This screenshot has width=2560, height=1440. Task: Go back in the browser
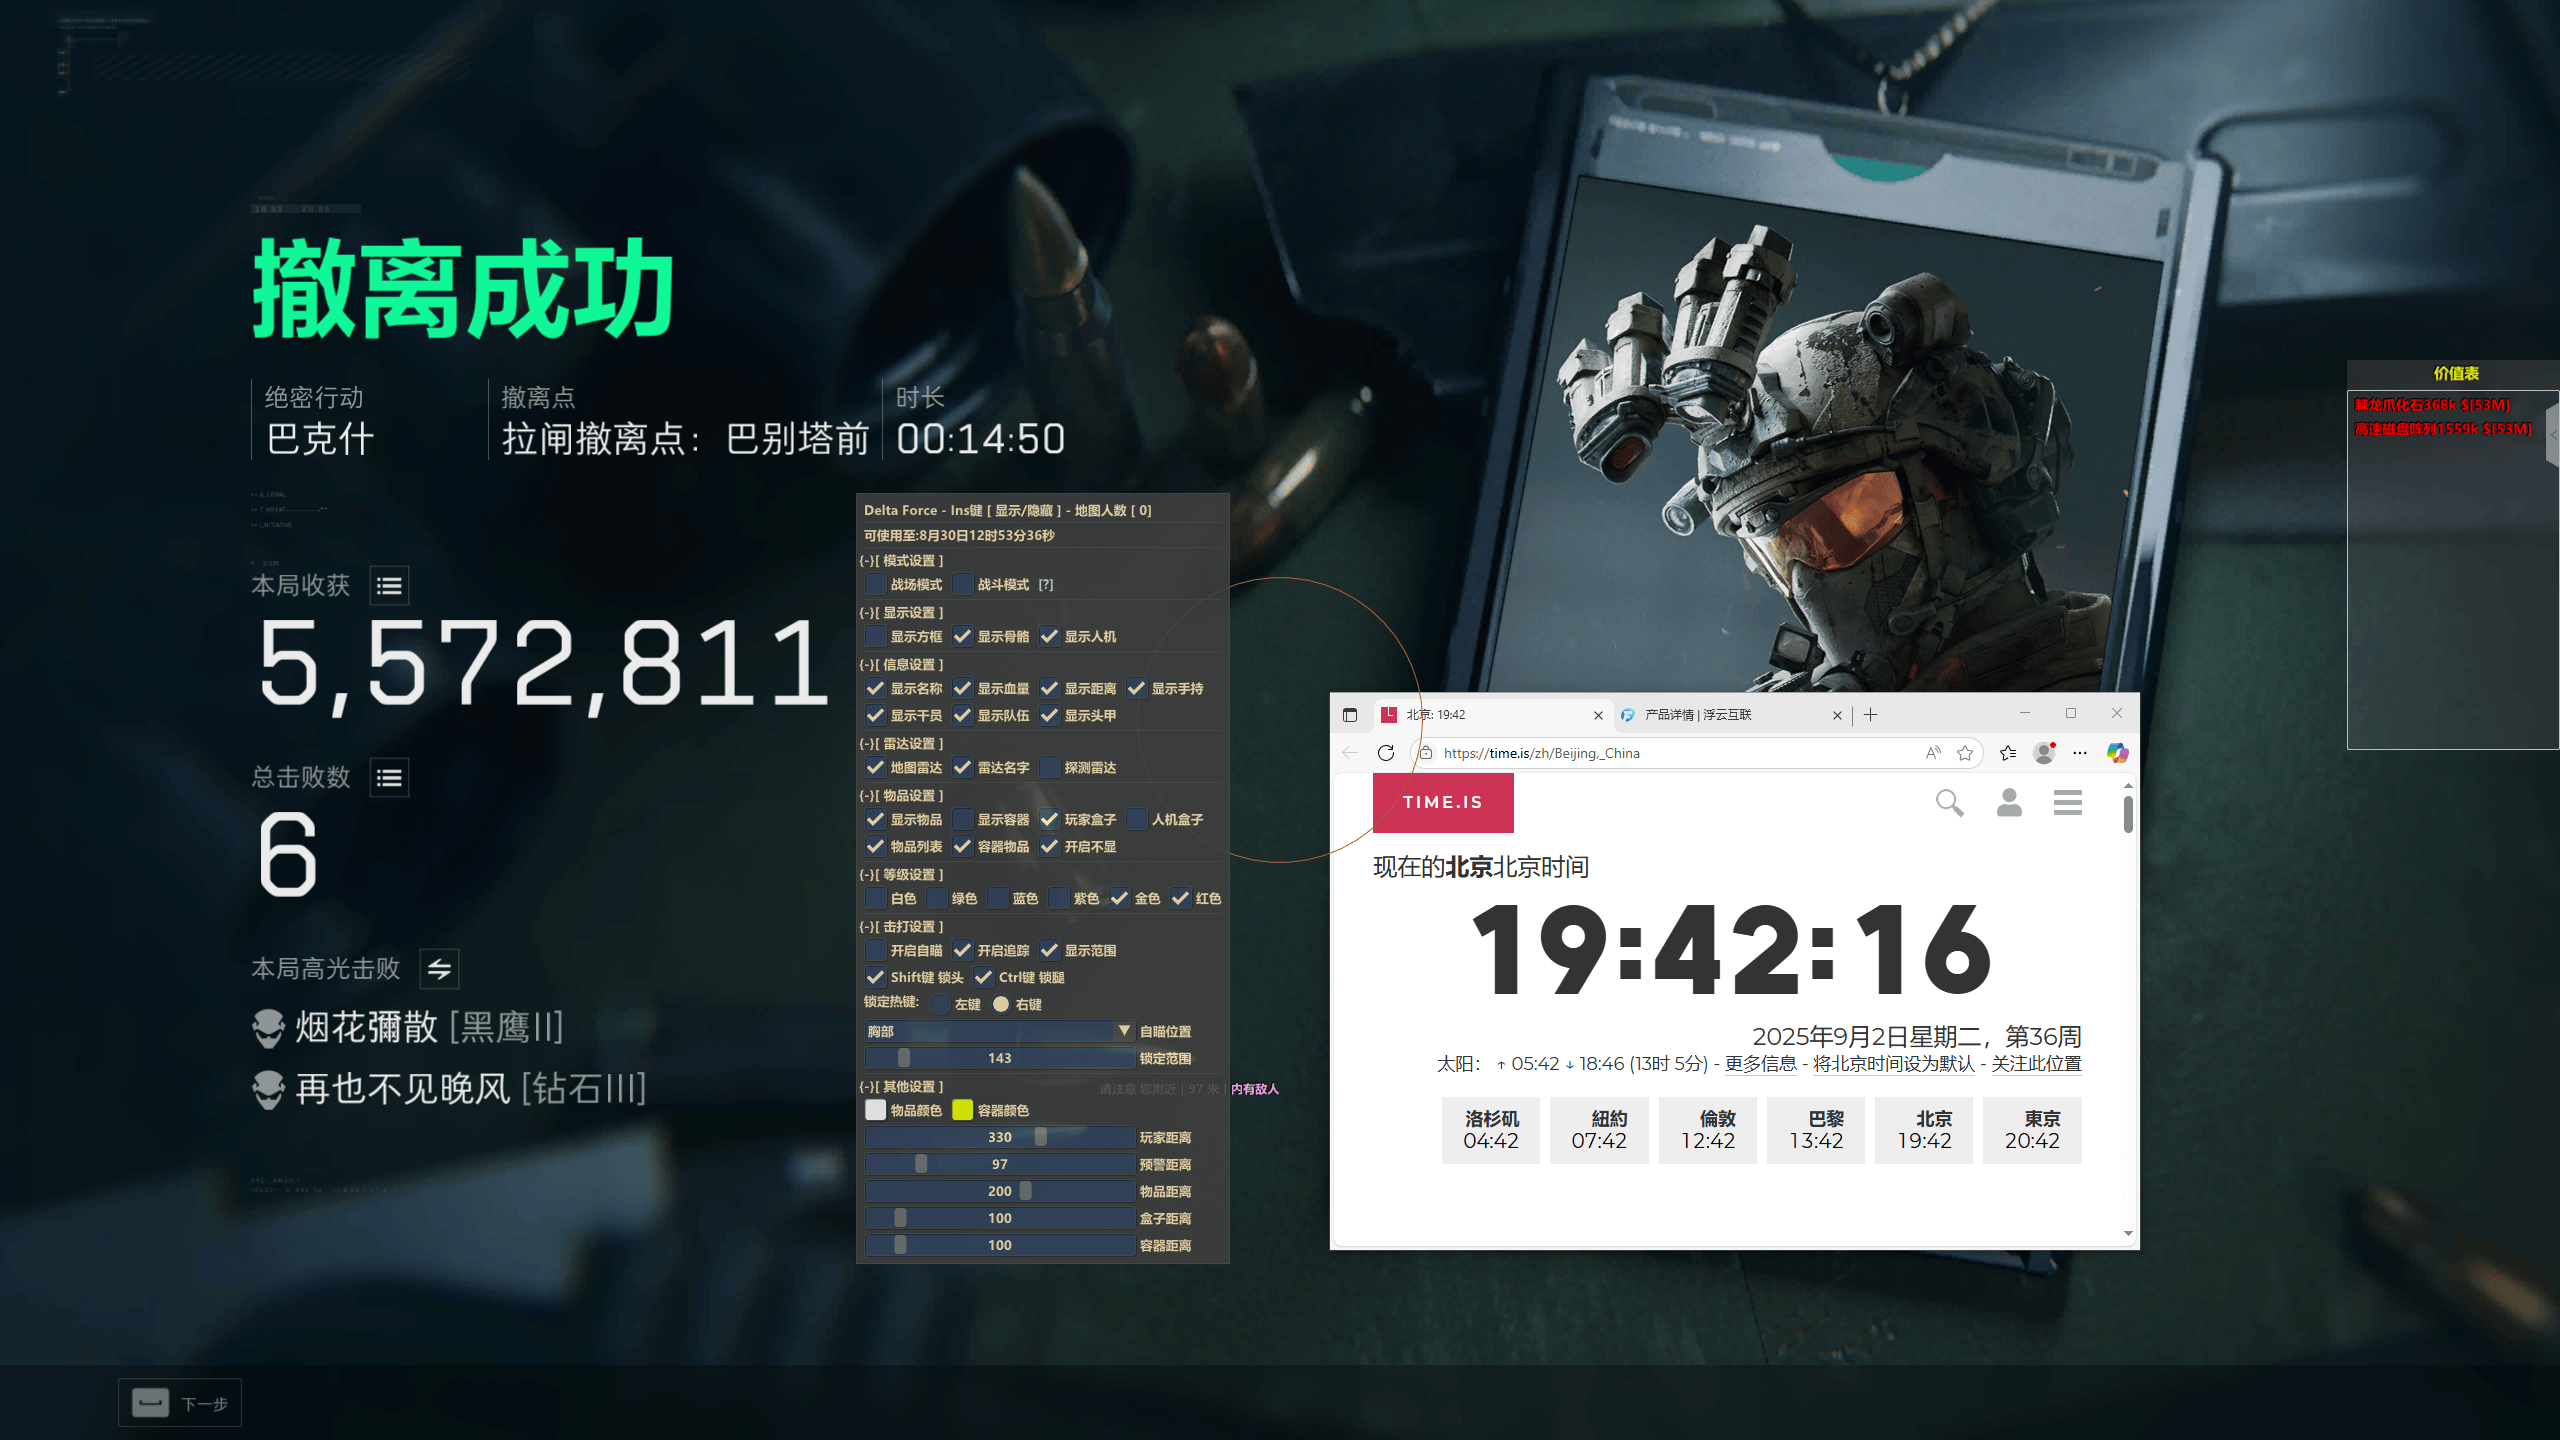pyautogui.click(x=1350, y=753)
